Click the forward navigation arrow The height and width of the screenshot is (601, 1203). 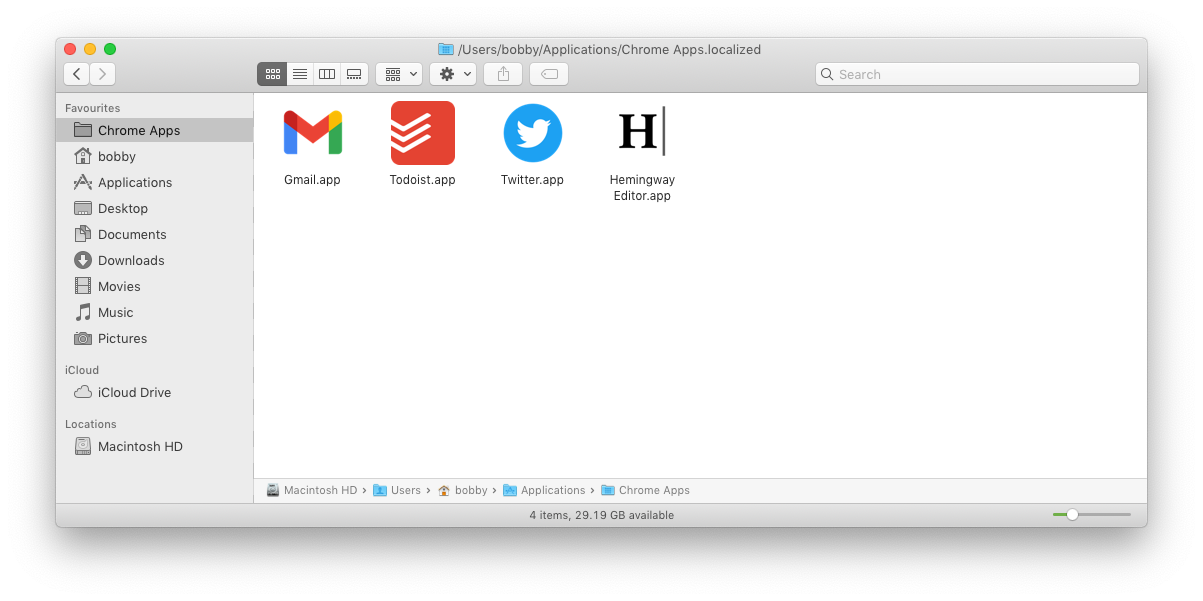tap(102, 73)
